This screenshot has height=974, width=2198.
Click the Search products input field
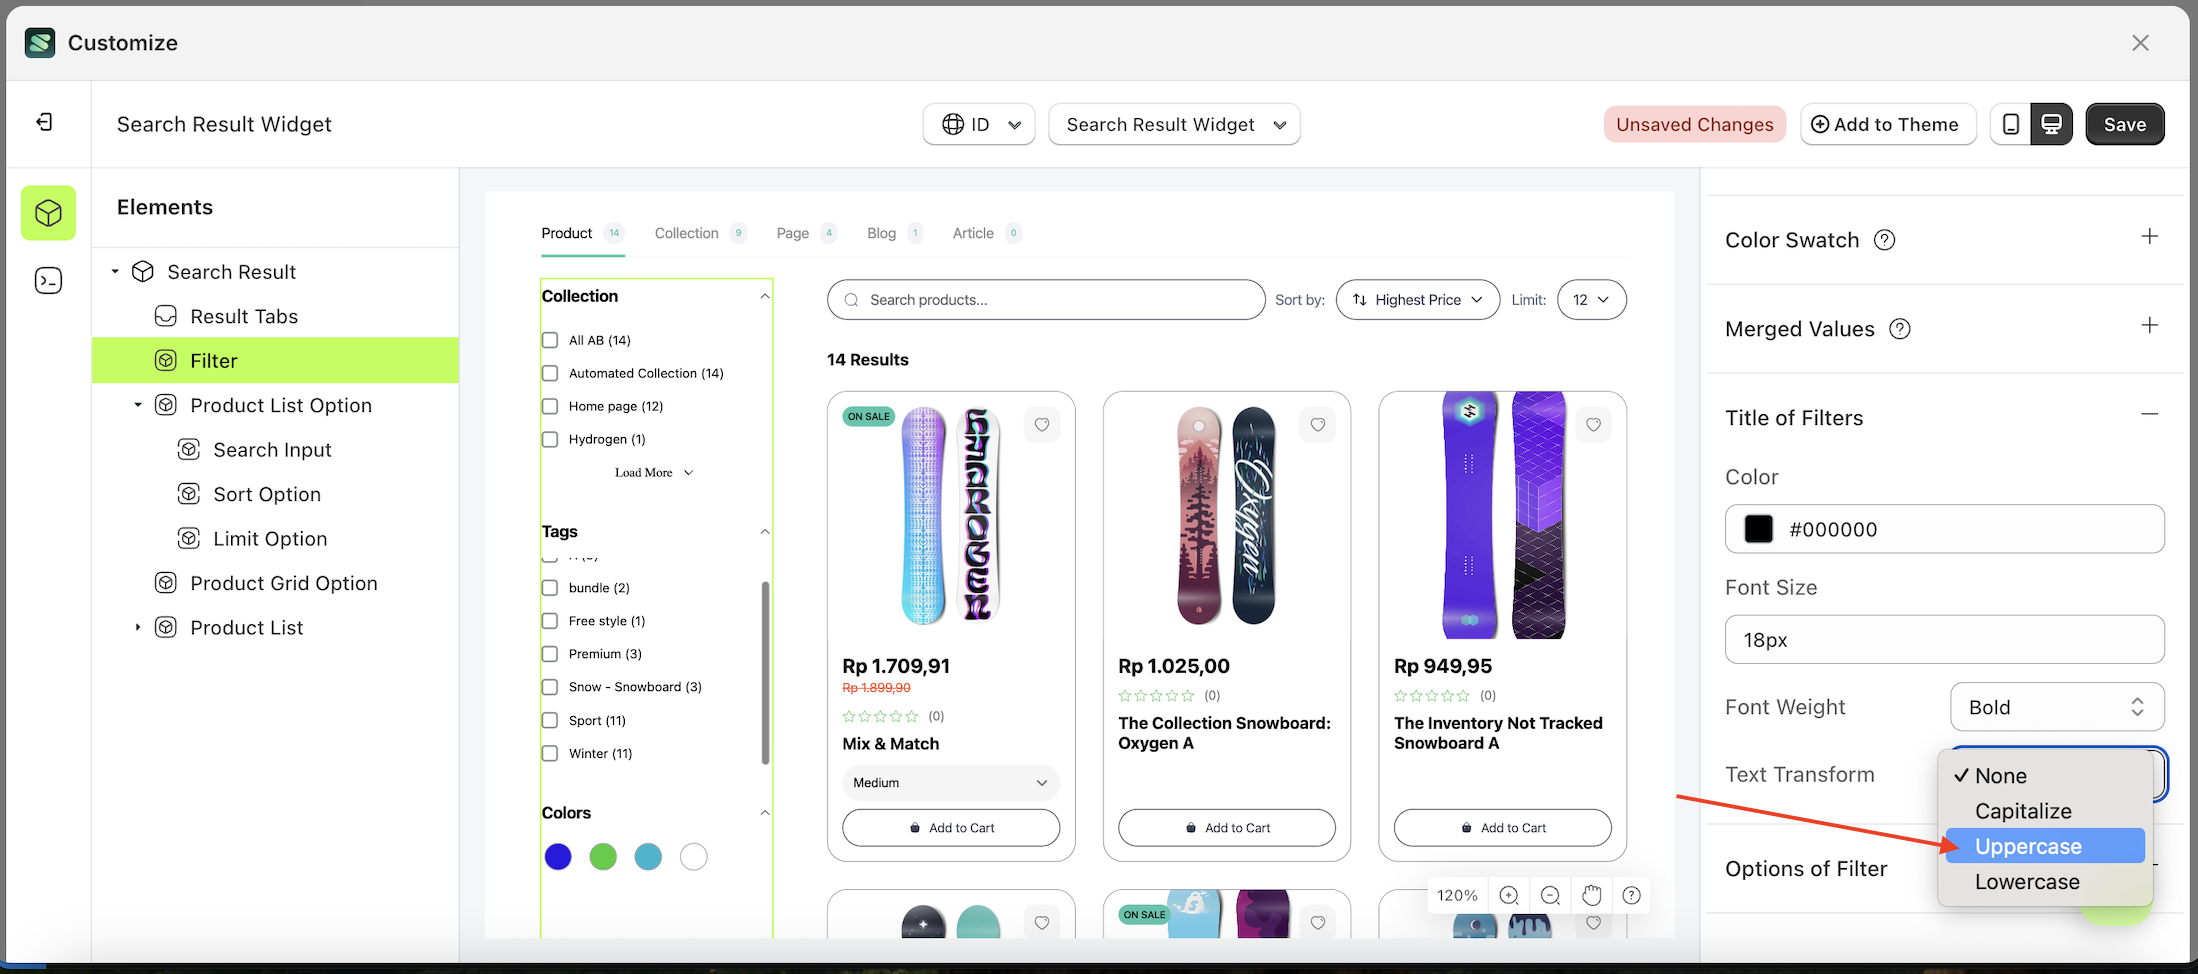tap(1045, 299)
